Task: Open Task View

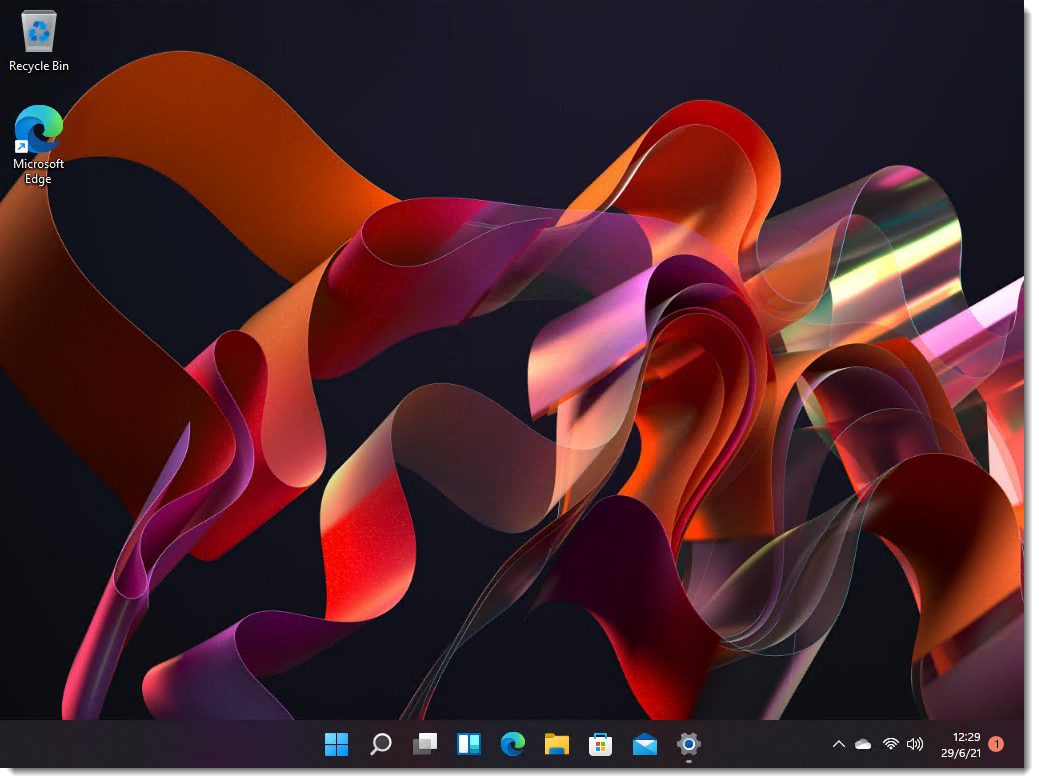Action: pyautogui.click(x=424, y=745)
